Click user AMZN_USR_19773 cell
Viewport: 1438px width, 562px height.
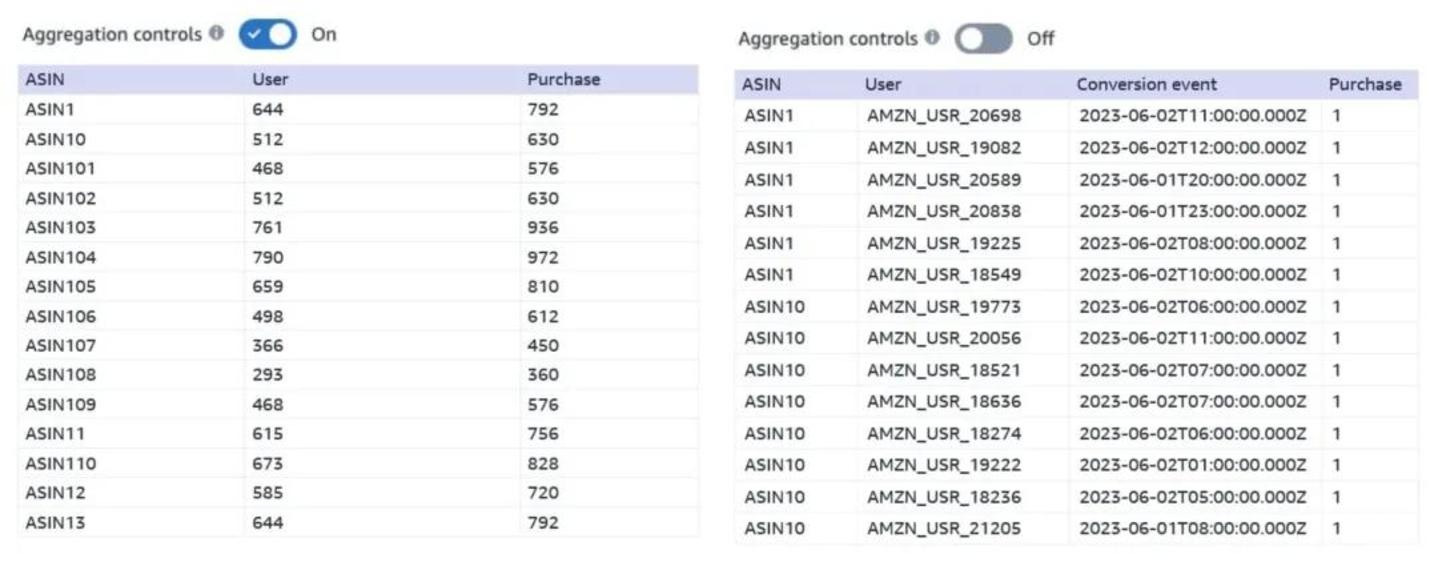[944, 306]
